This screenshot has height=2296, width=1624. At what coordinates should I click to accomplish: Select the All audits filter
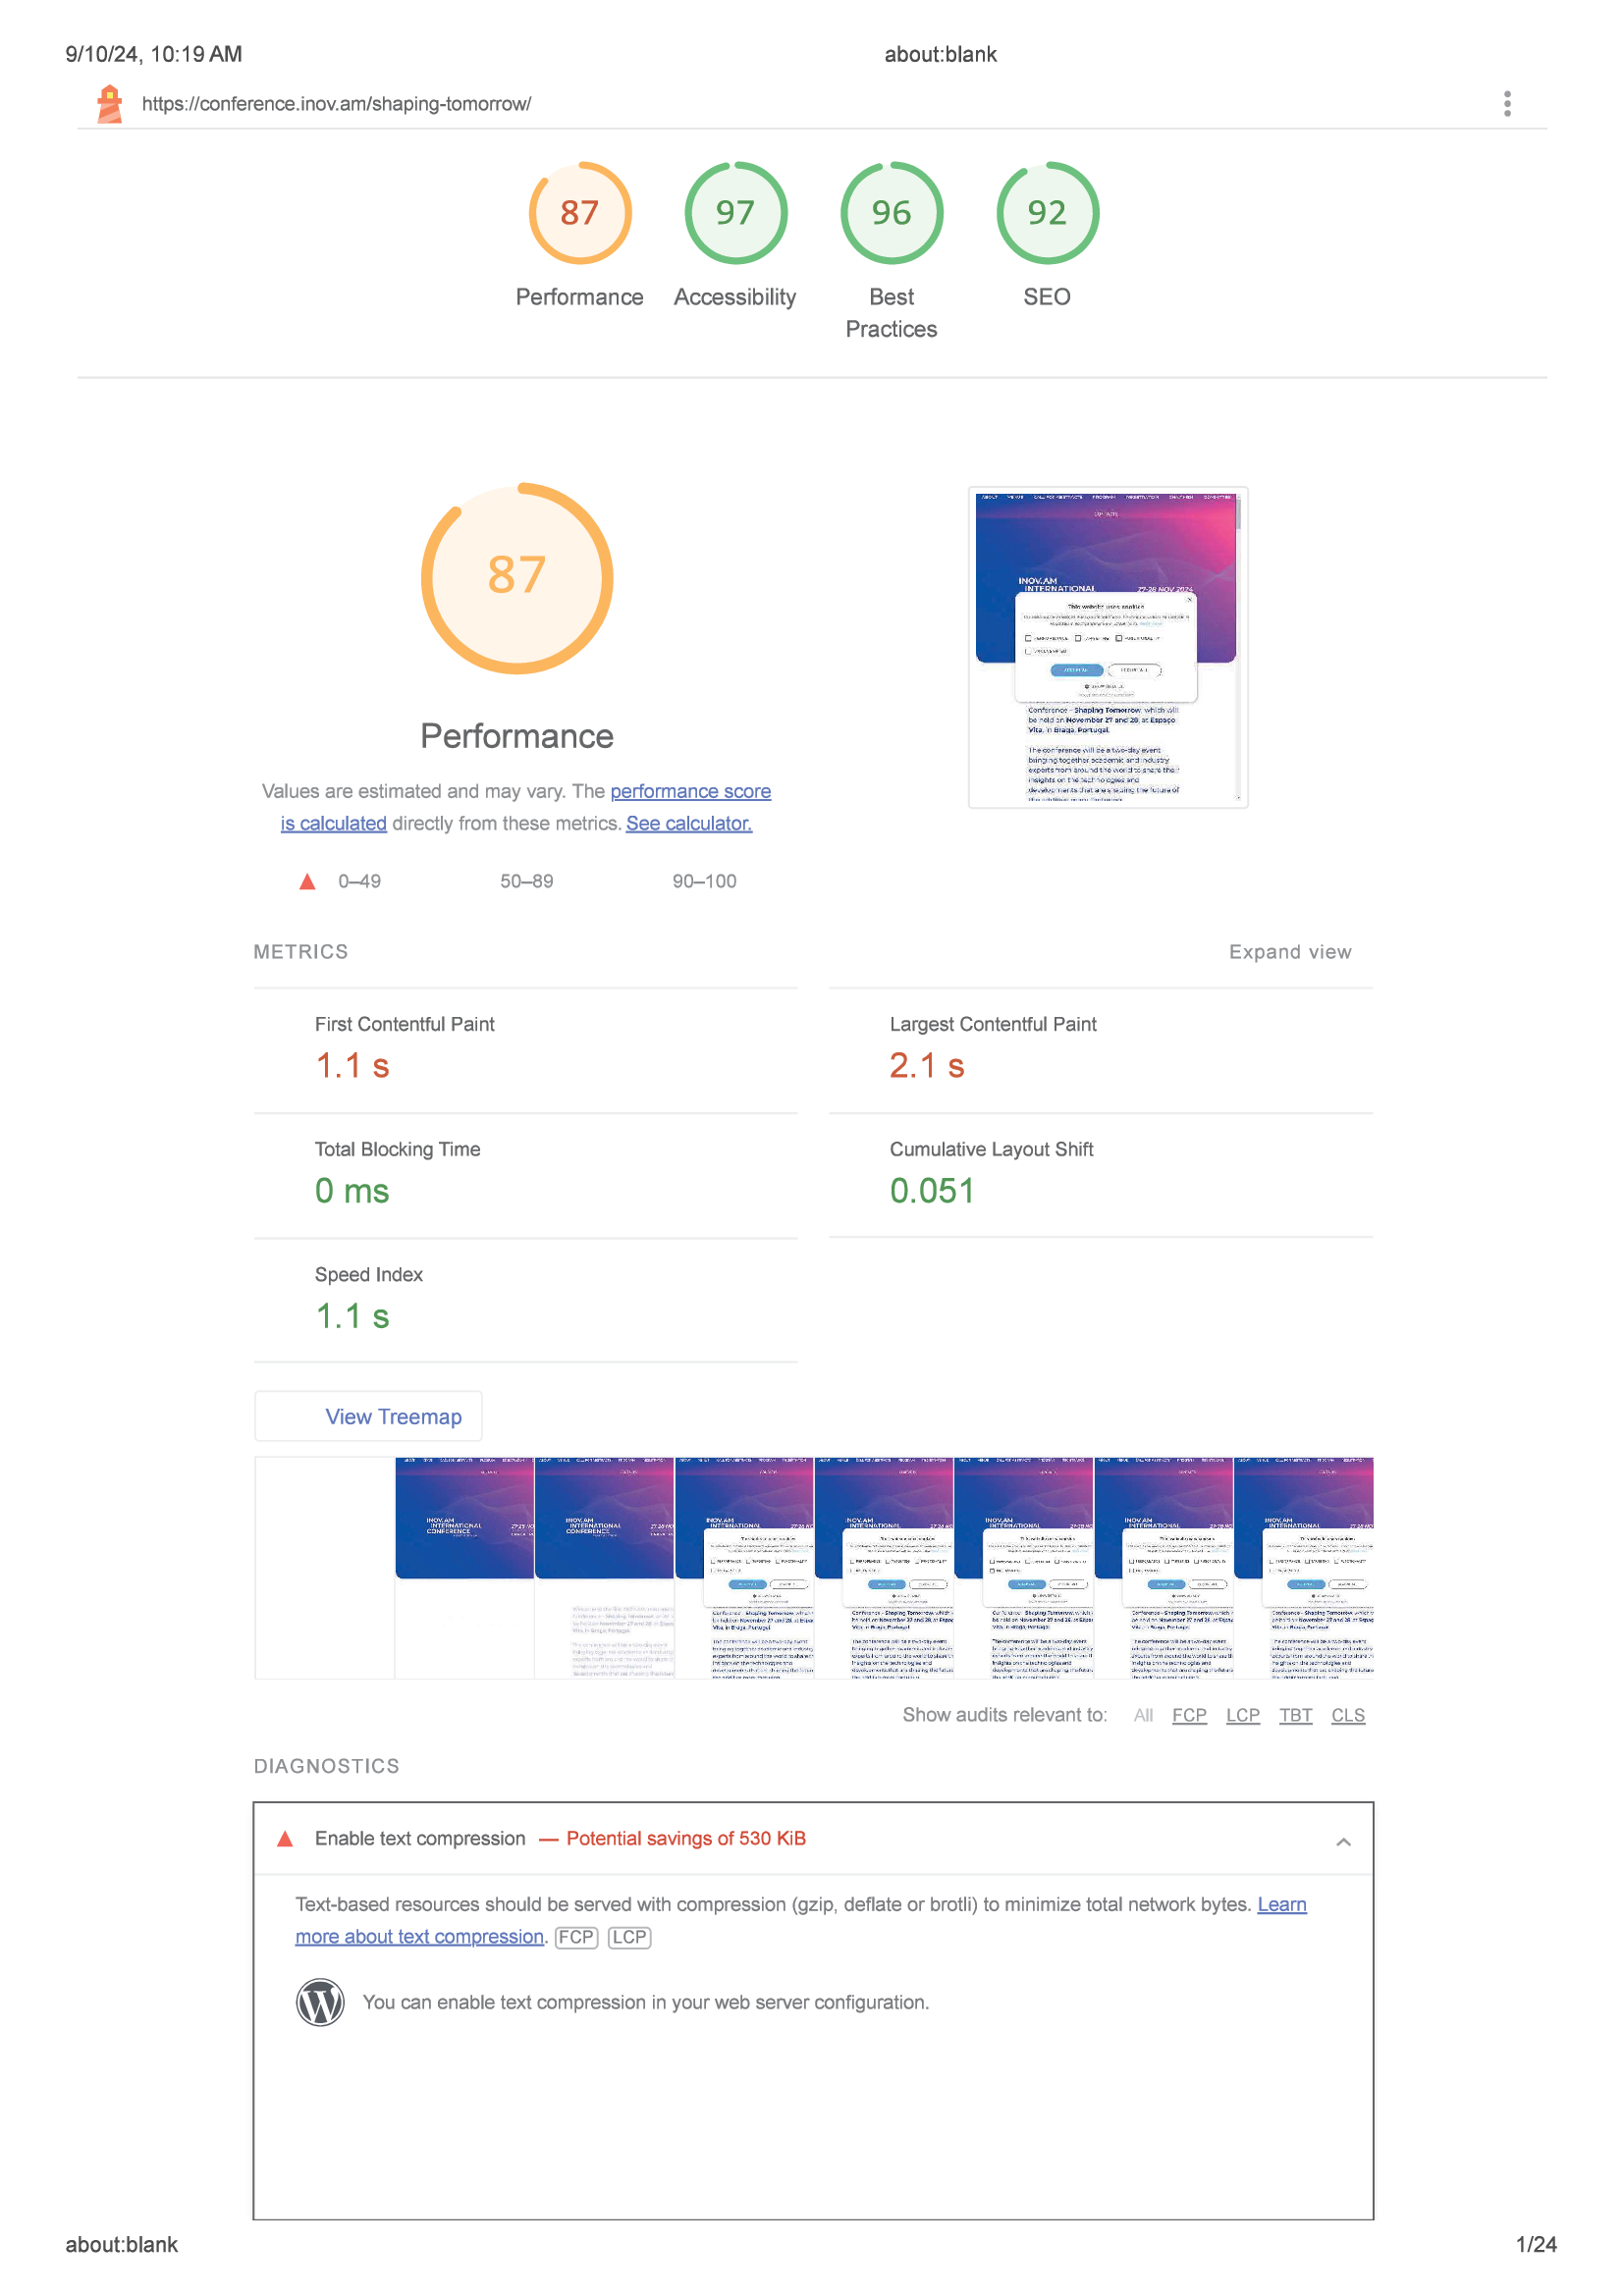[1143, 1715]
